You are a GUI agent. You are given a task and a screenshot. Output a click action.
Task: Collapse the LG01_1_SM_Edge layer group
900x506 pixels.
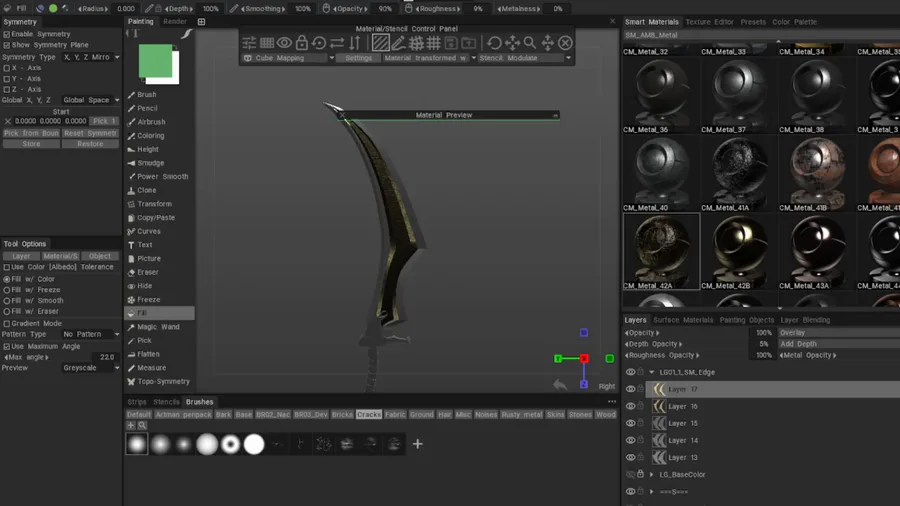click(651, 372)
